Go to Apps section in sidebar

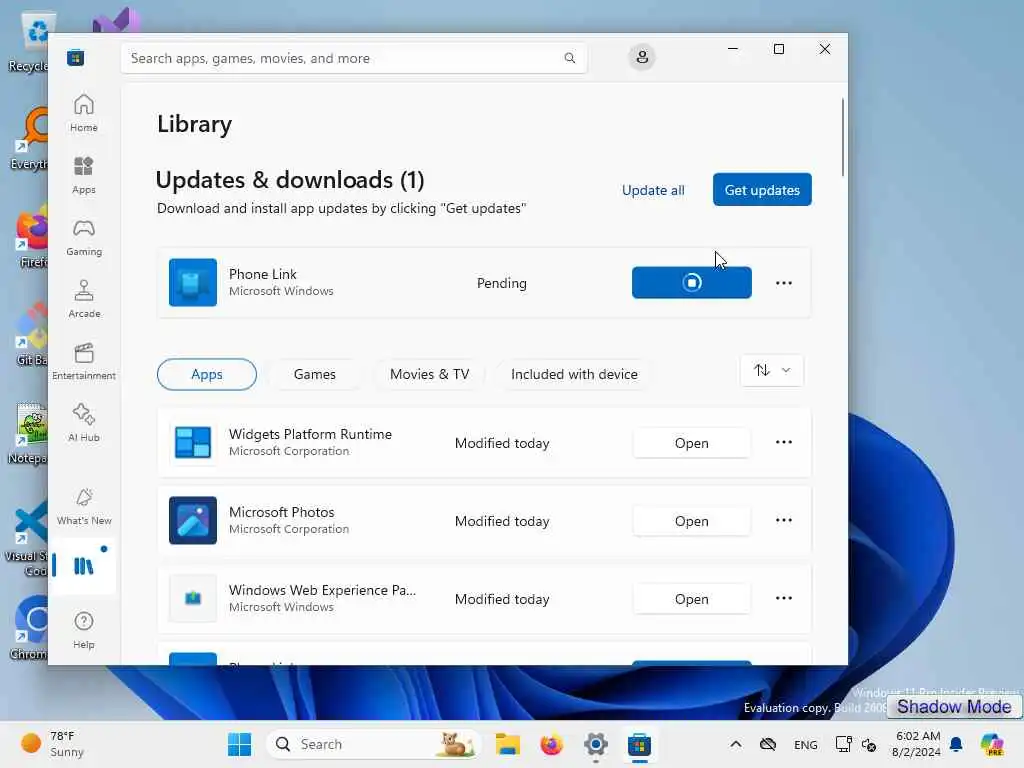84,175
